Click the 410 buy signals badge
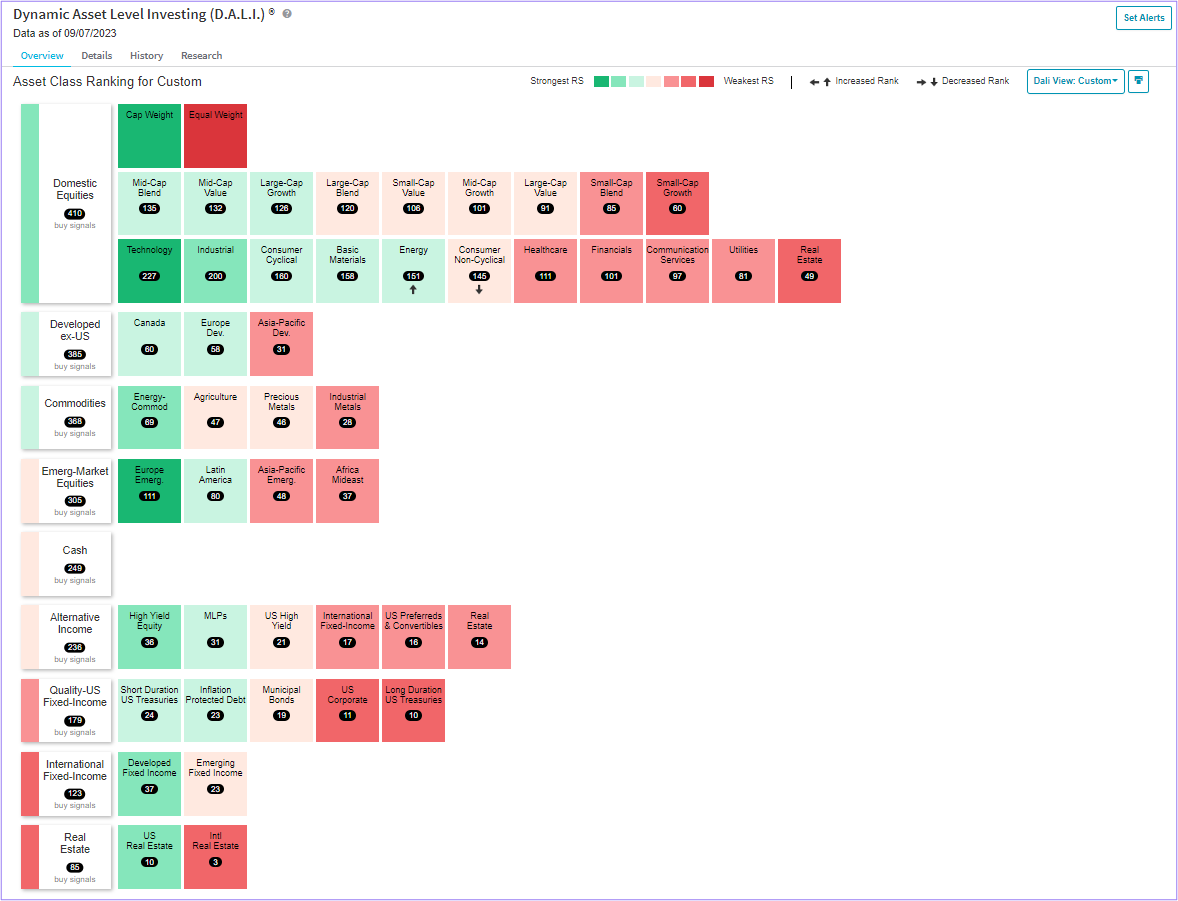The width and height of the screenshot is (1178, 901). [74, 214]
